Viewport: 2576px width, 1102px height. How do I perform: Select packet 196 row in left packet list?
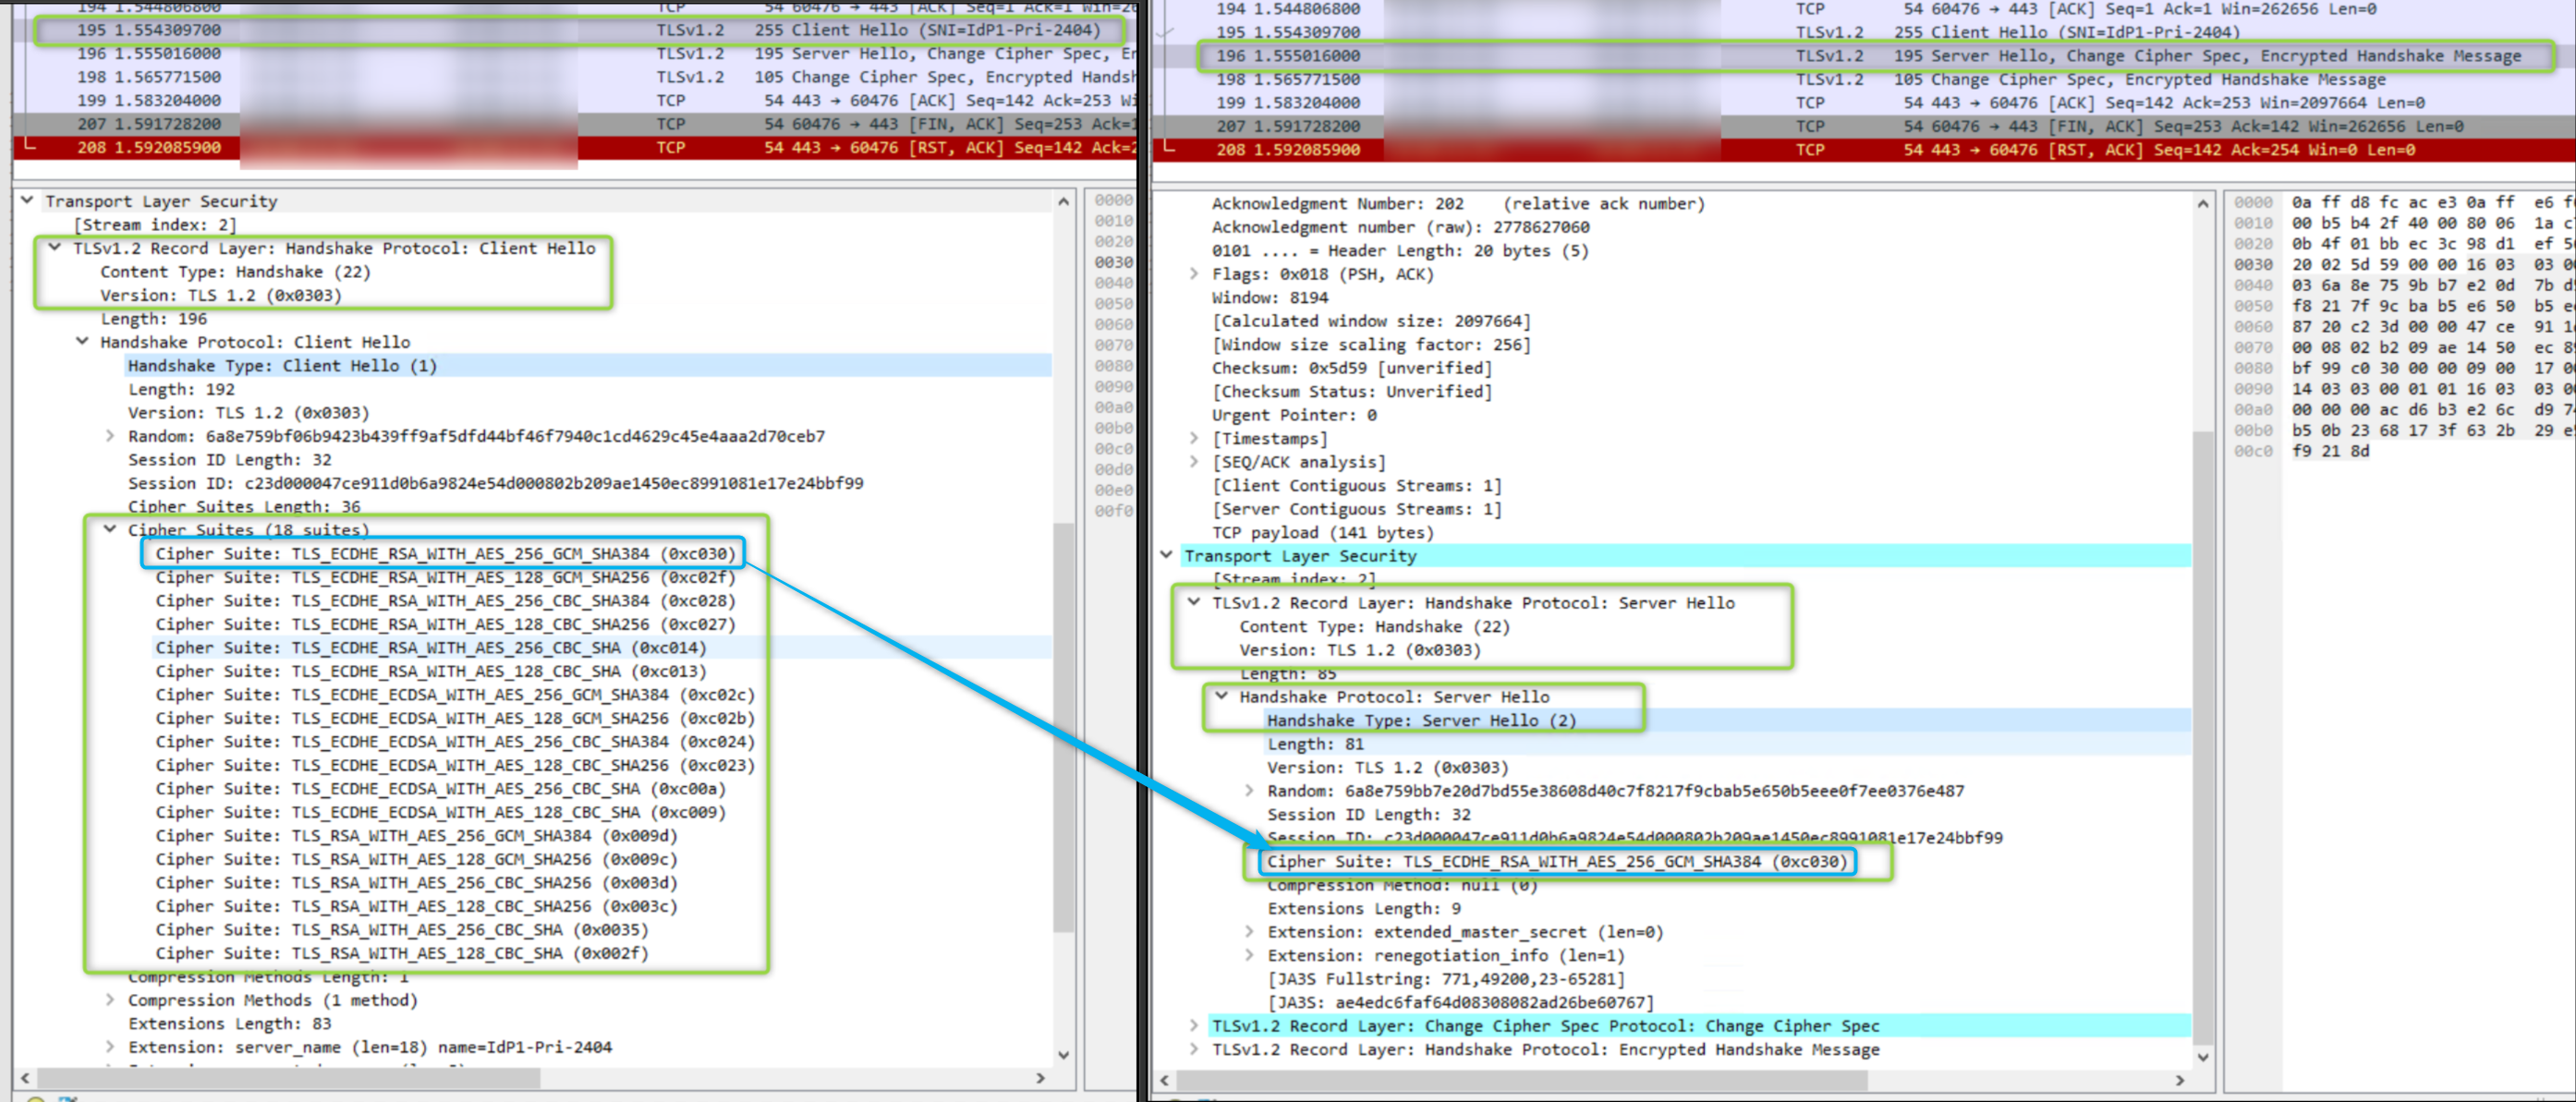coord(574,54)
